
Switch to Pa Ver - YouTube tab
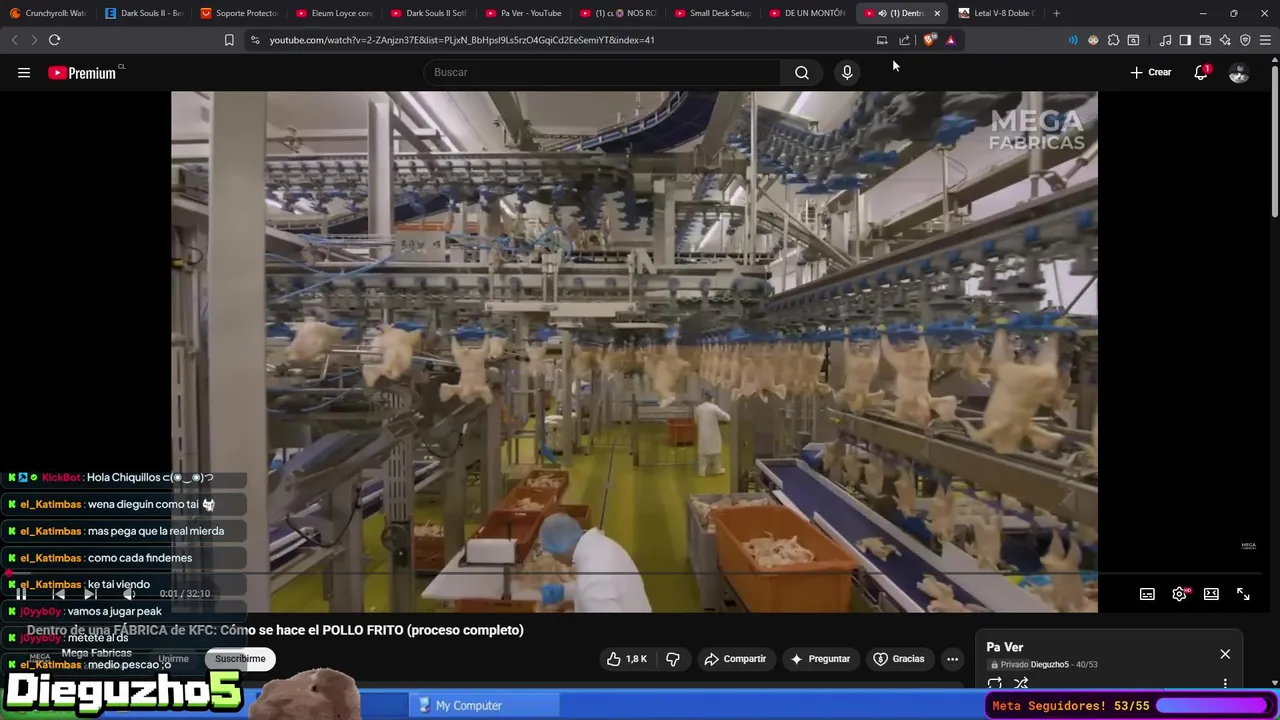[524, 13]
